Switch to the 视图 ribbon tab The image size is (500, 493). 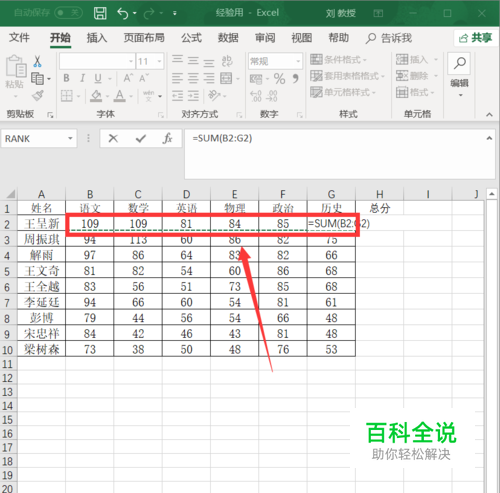(302, 37)
